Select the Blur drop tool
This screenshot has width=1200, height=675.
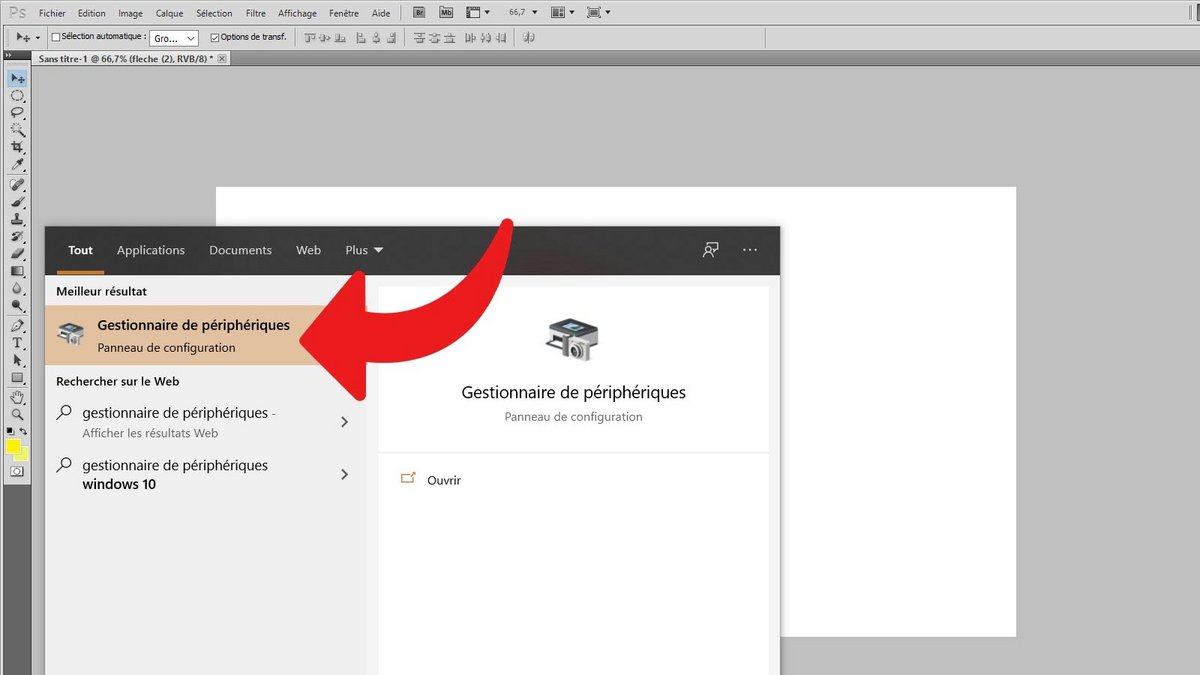coord(18,287)
